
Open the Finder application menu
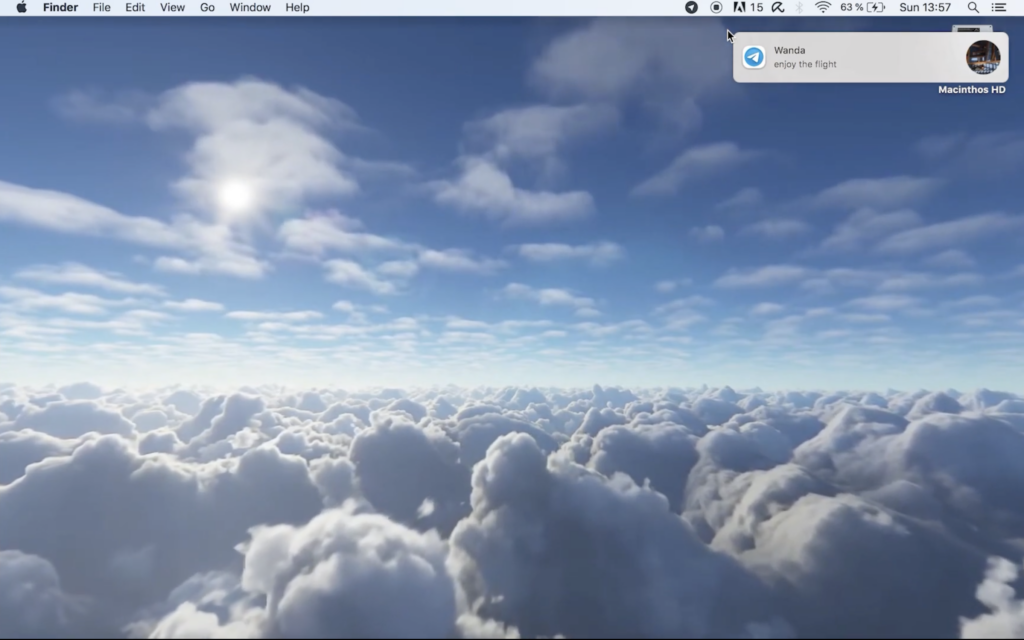pyautogui.click(x=61, y=7)
